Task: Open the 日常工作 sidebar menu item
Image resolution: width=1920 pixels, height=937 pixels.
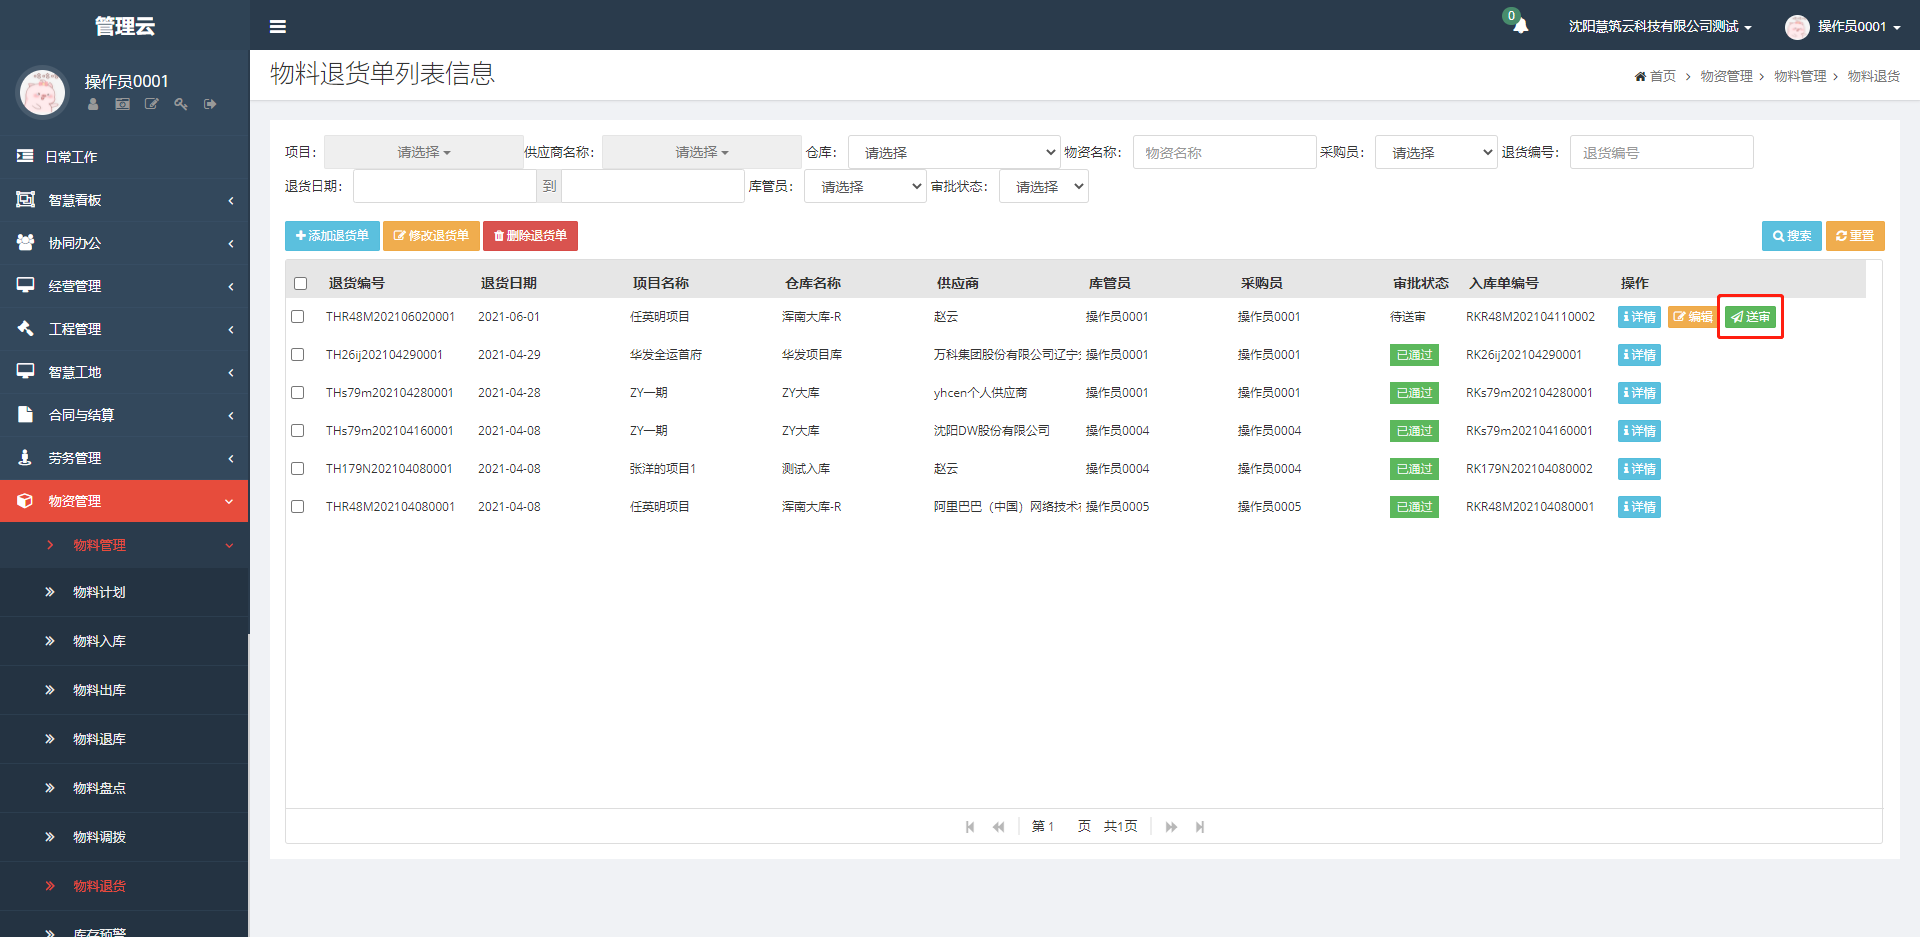Action: point(124,157)
